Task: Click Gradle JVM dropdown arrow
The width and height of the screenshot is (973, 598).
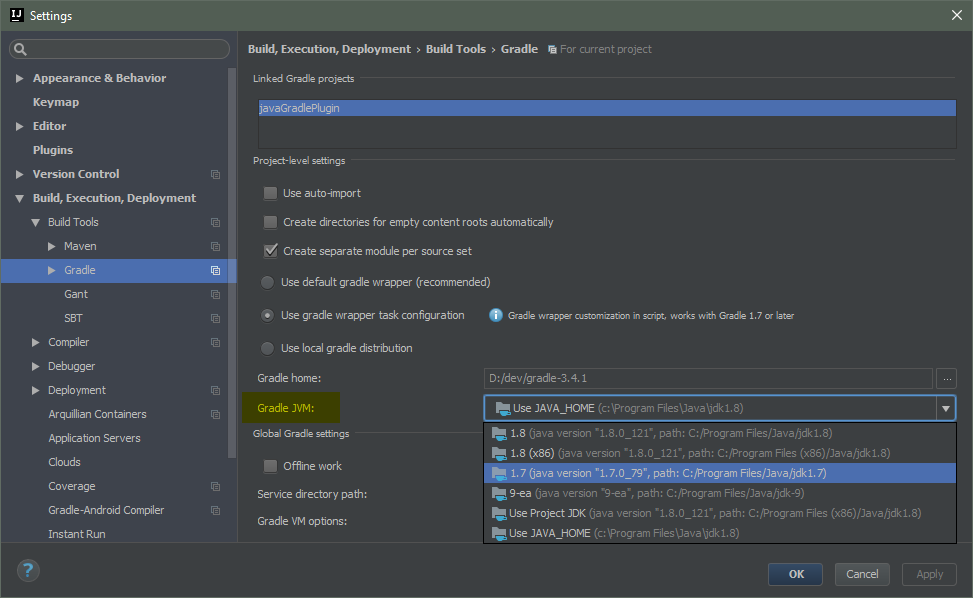Action: (946, 408)
